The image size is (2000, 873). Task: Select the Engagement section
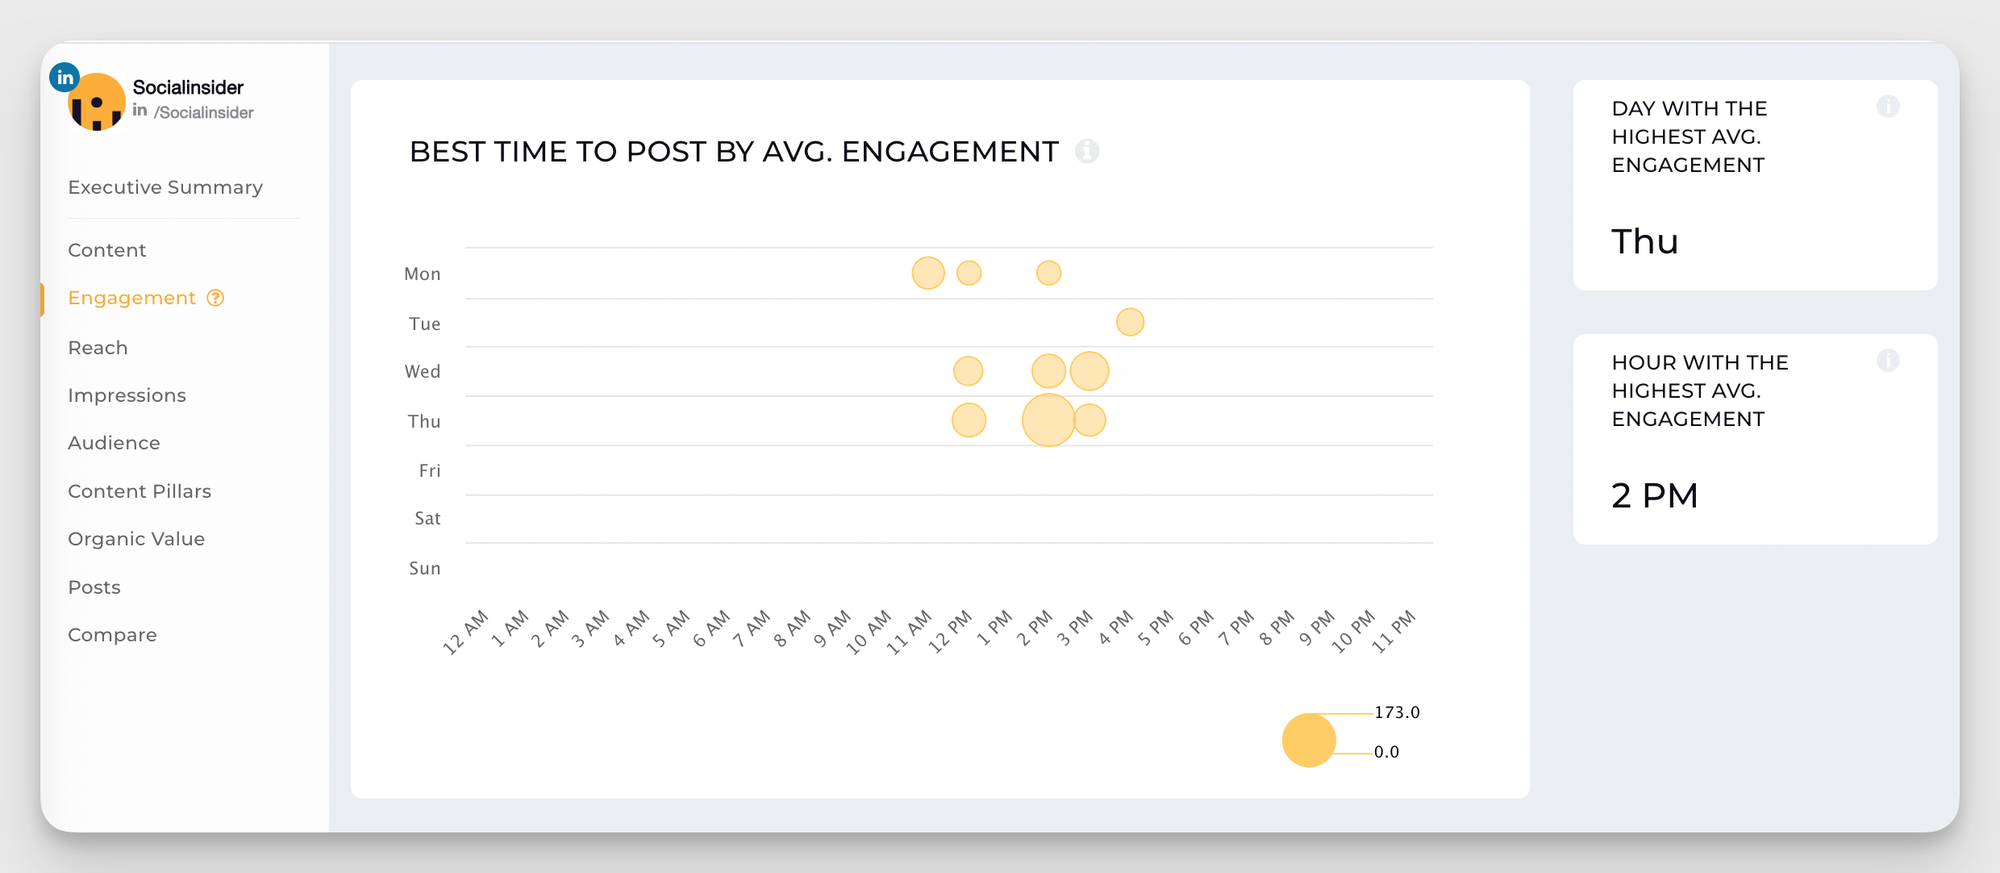[131, 297]
